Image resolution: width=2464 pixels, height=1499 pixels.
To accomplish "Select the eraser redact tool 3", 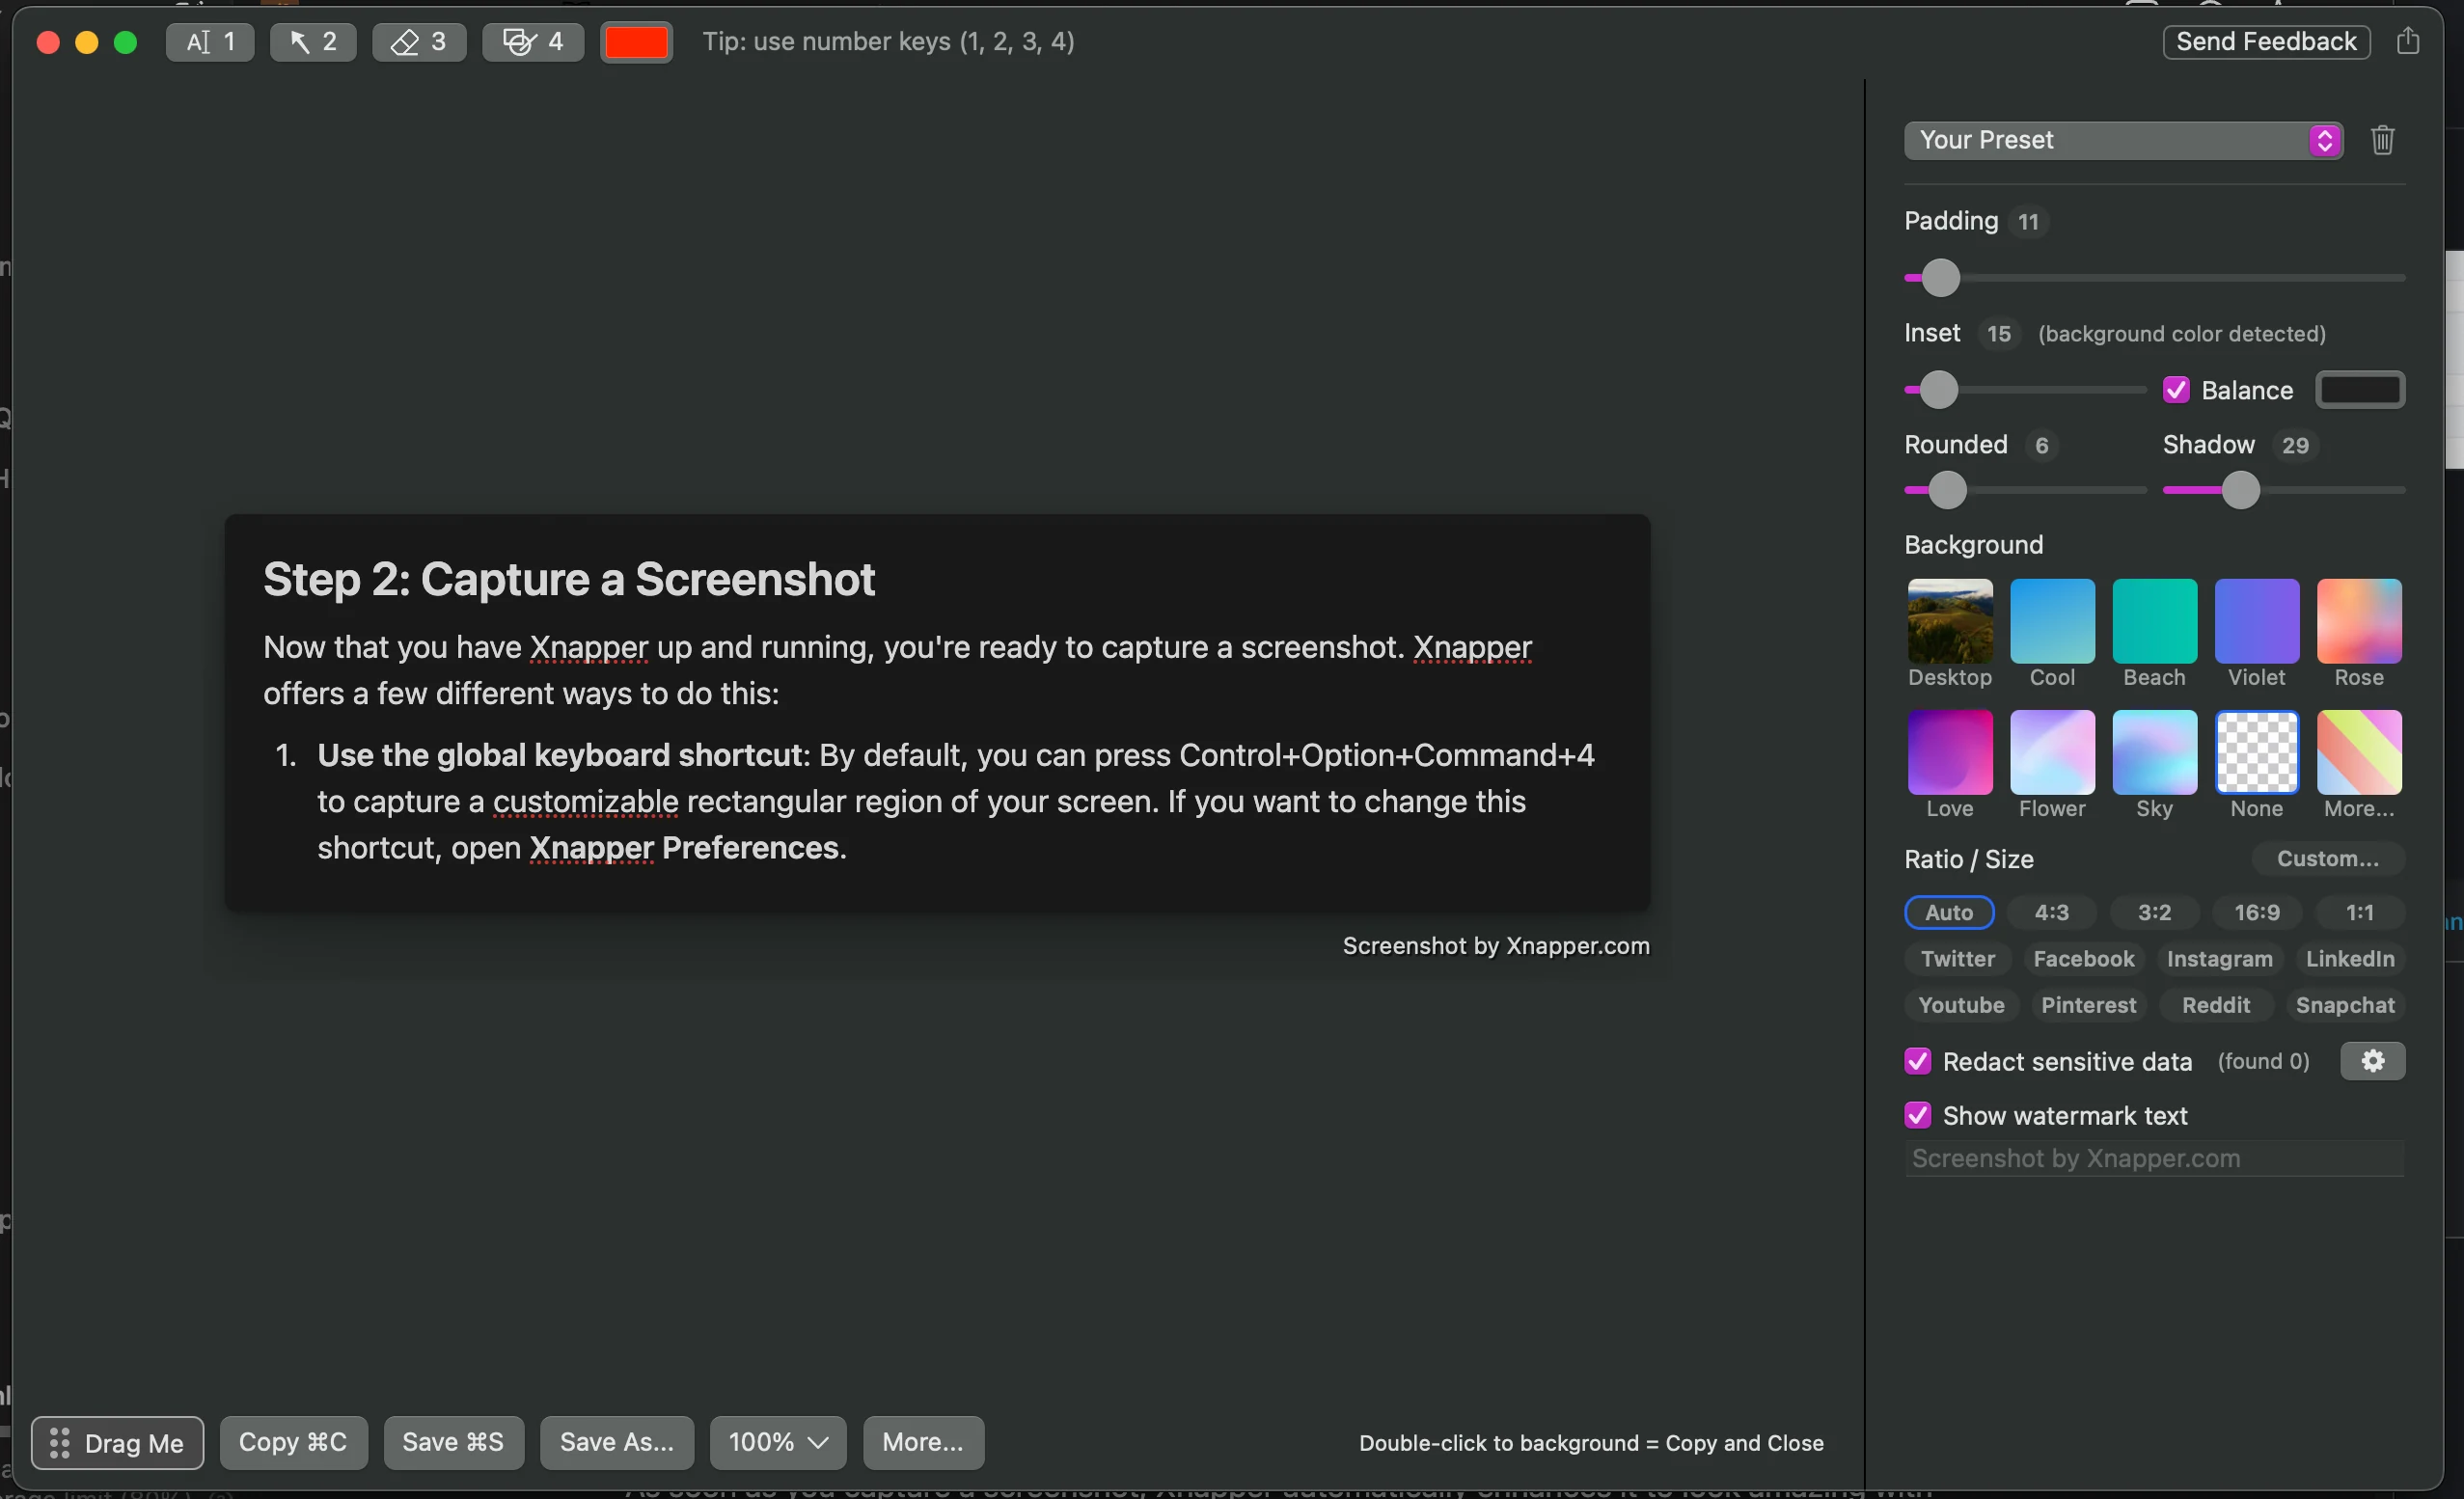I will click(419, 42).
